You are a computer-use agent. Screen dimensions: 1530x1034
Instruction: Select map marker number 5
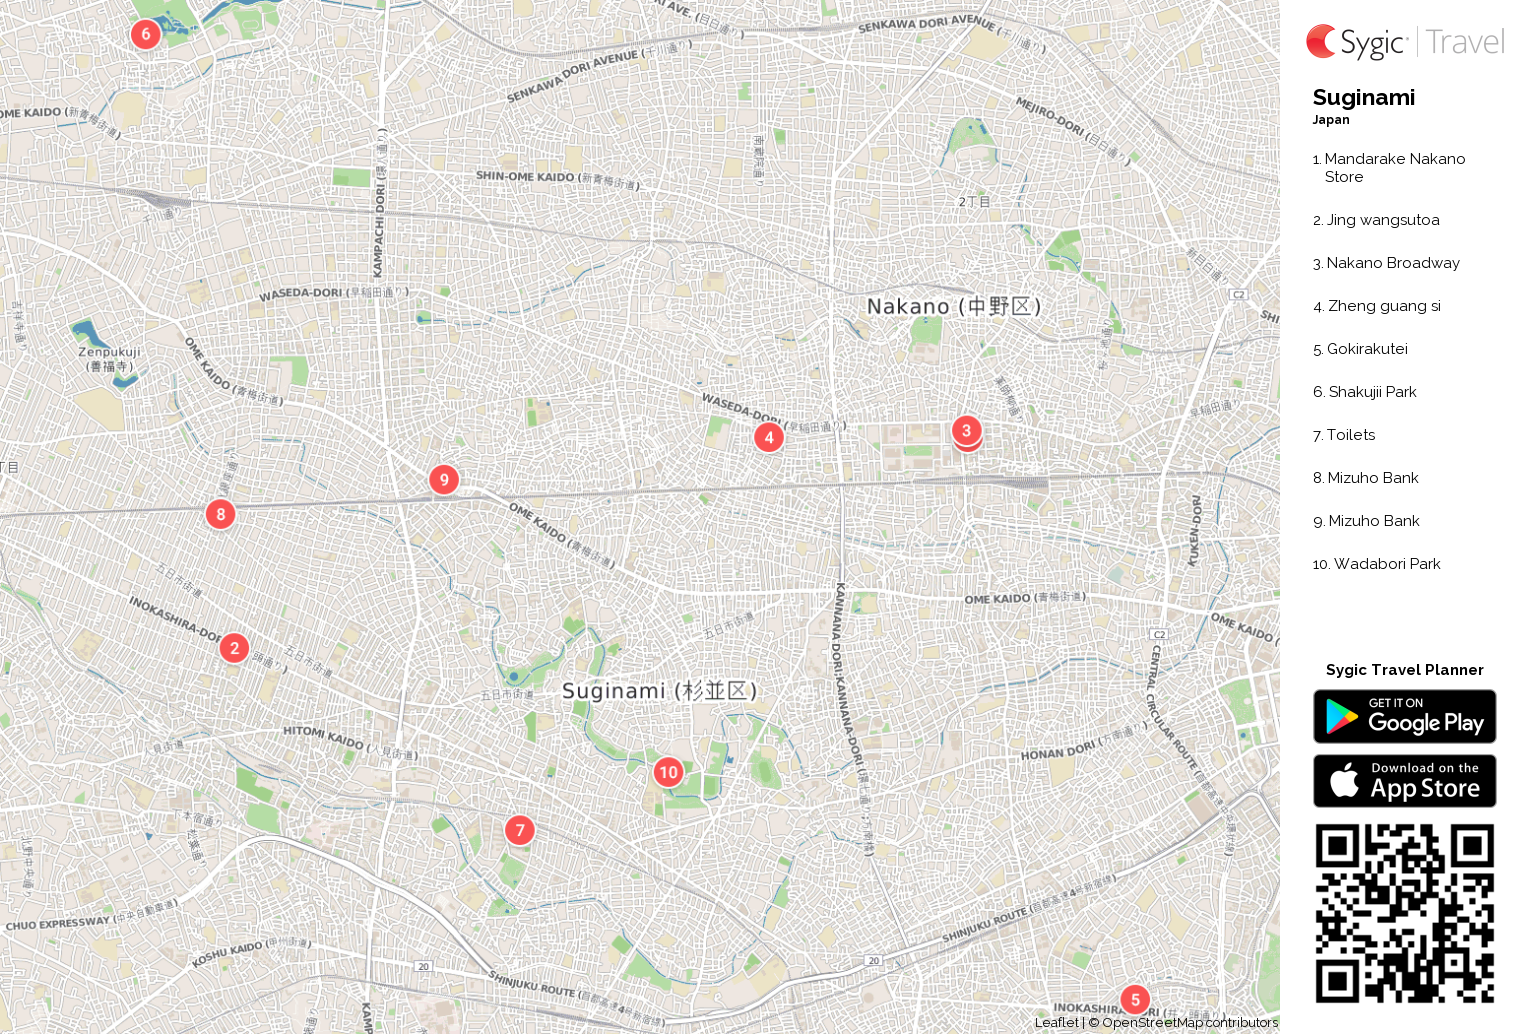click(1135, 1000)
